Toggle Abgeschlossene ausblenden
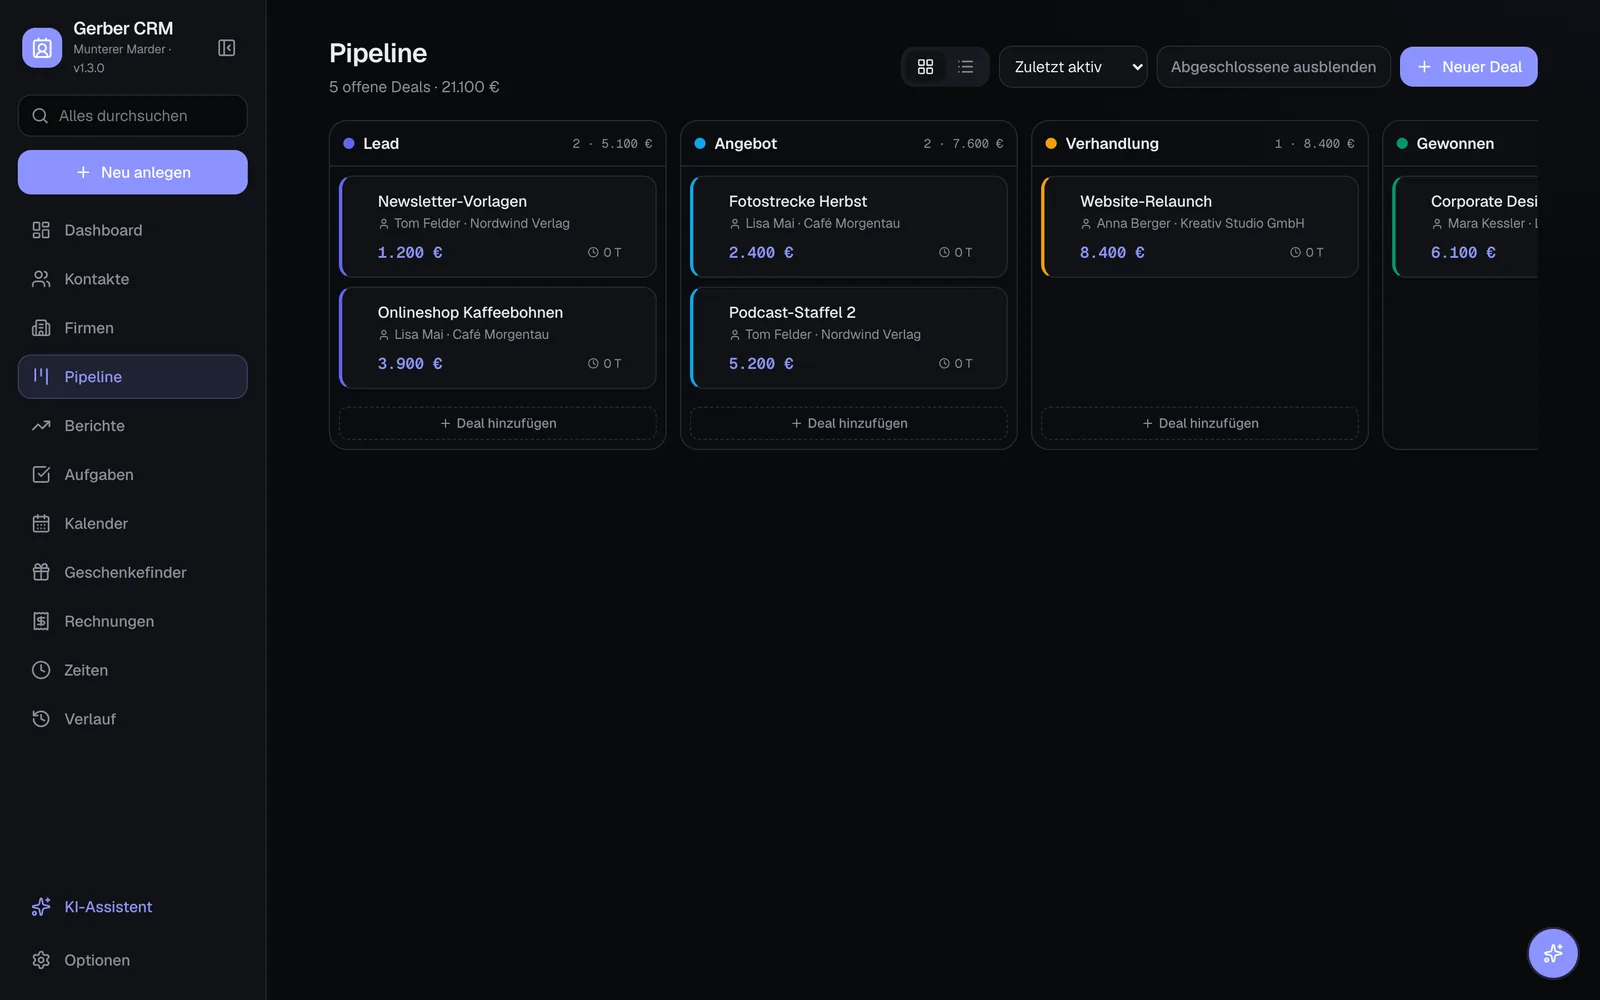Viewport: 1600px width, 1000px height. [1273, 67]
